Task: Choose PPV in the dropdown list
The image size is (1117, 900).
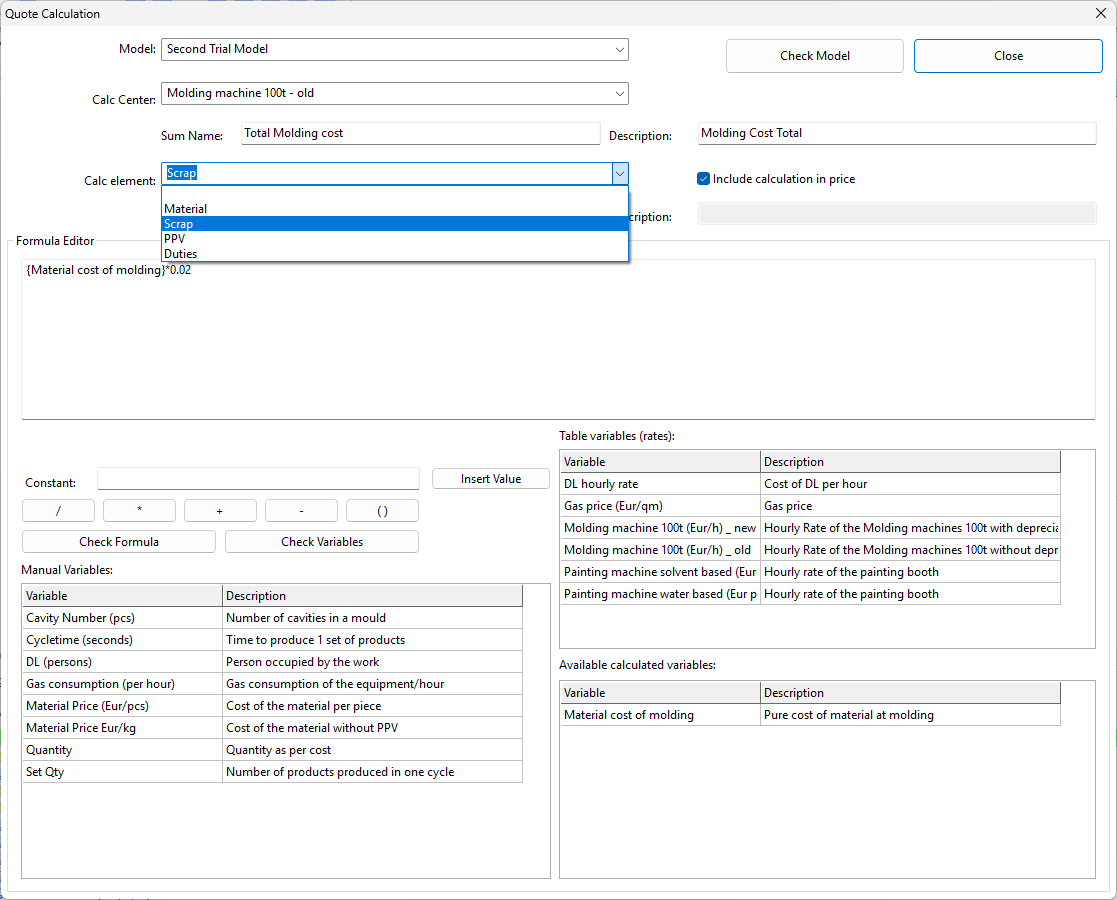Action: click(x=175, y=239)
